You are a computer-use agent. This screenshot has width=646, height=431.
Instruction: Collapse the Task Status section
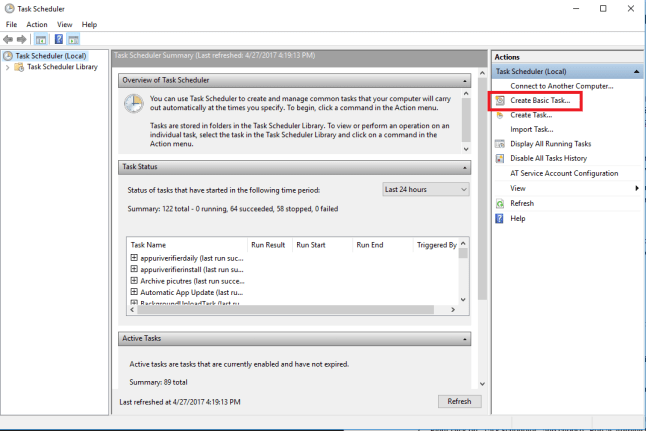click(465, 168)
